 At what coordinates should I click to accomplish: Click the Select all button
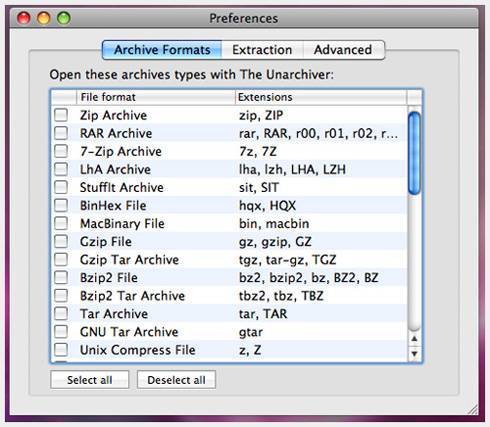pos(90,380)
